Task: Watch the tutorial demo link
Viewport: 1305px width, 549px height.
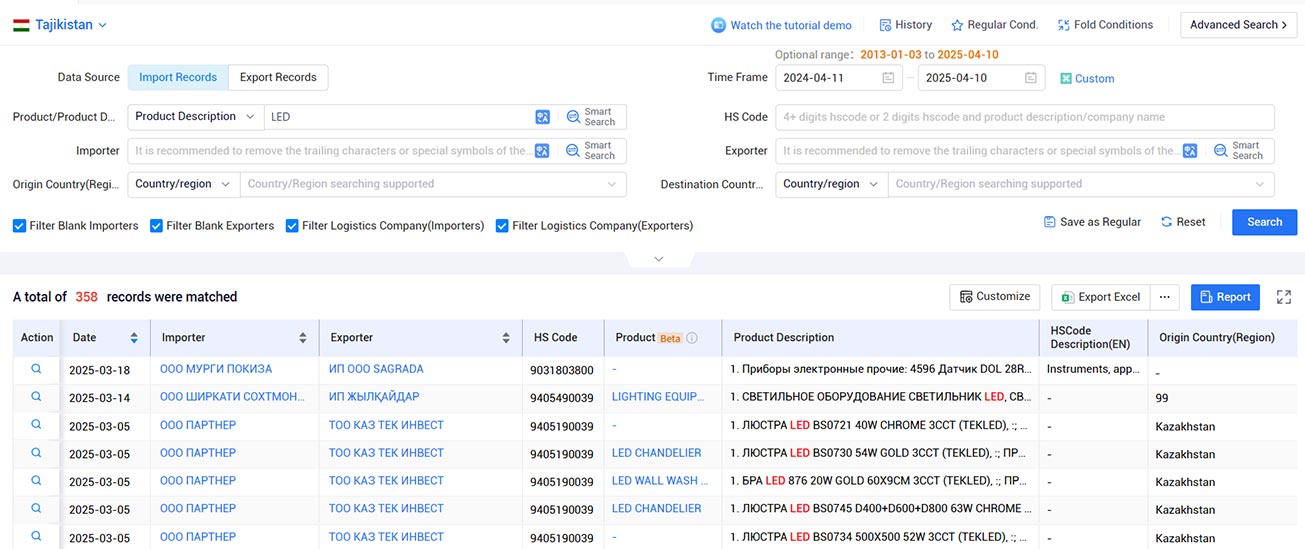Action: [x=782, y=25]
